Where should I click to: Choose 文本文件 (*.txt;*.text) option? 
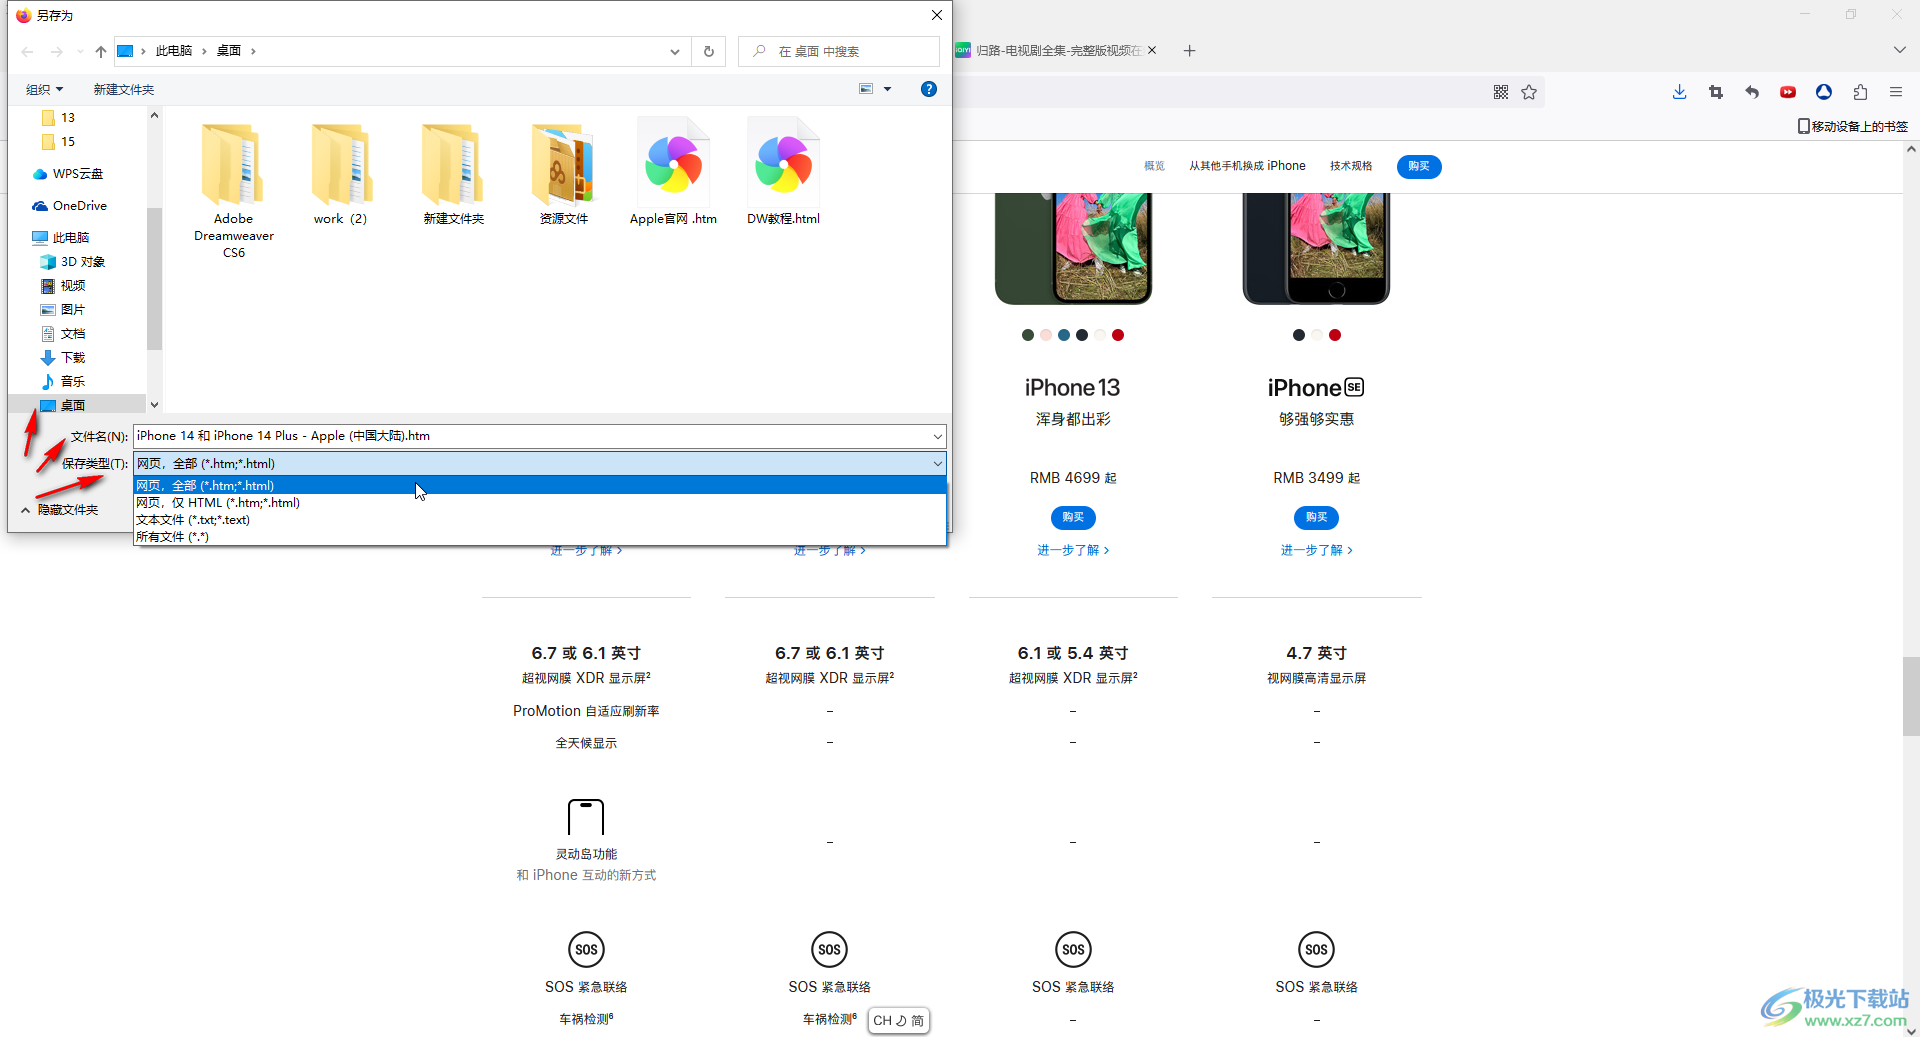coord(540,519)
